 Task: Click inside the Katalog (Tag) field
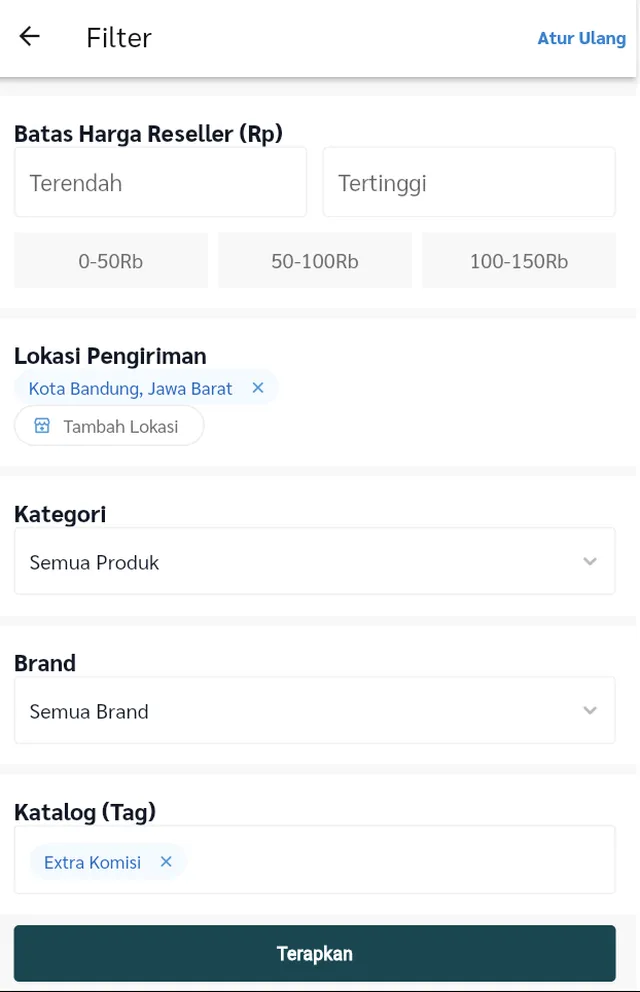coord(400,860)
